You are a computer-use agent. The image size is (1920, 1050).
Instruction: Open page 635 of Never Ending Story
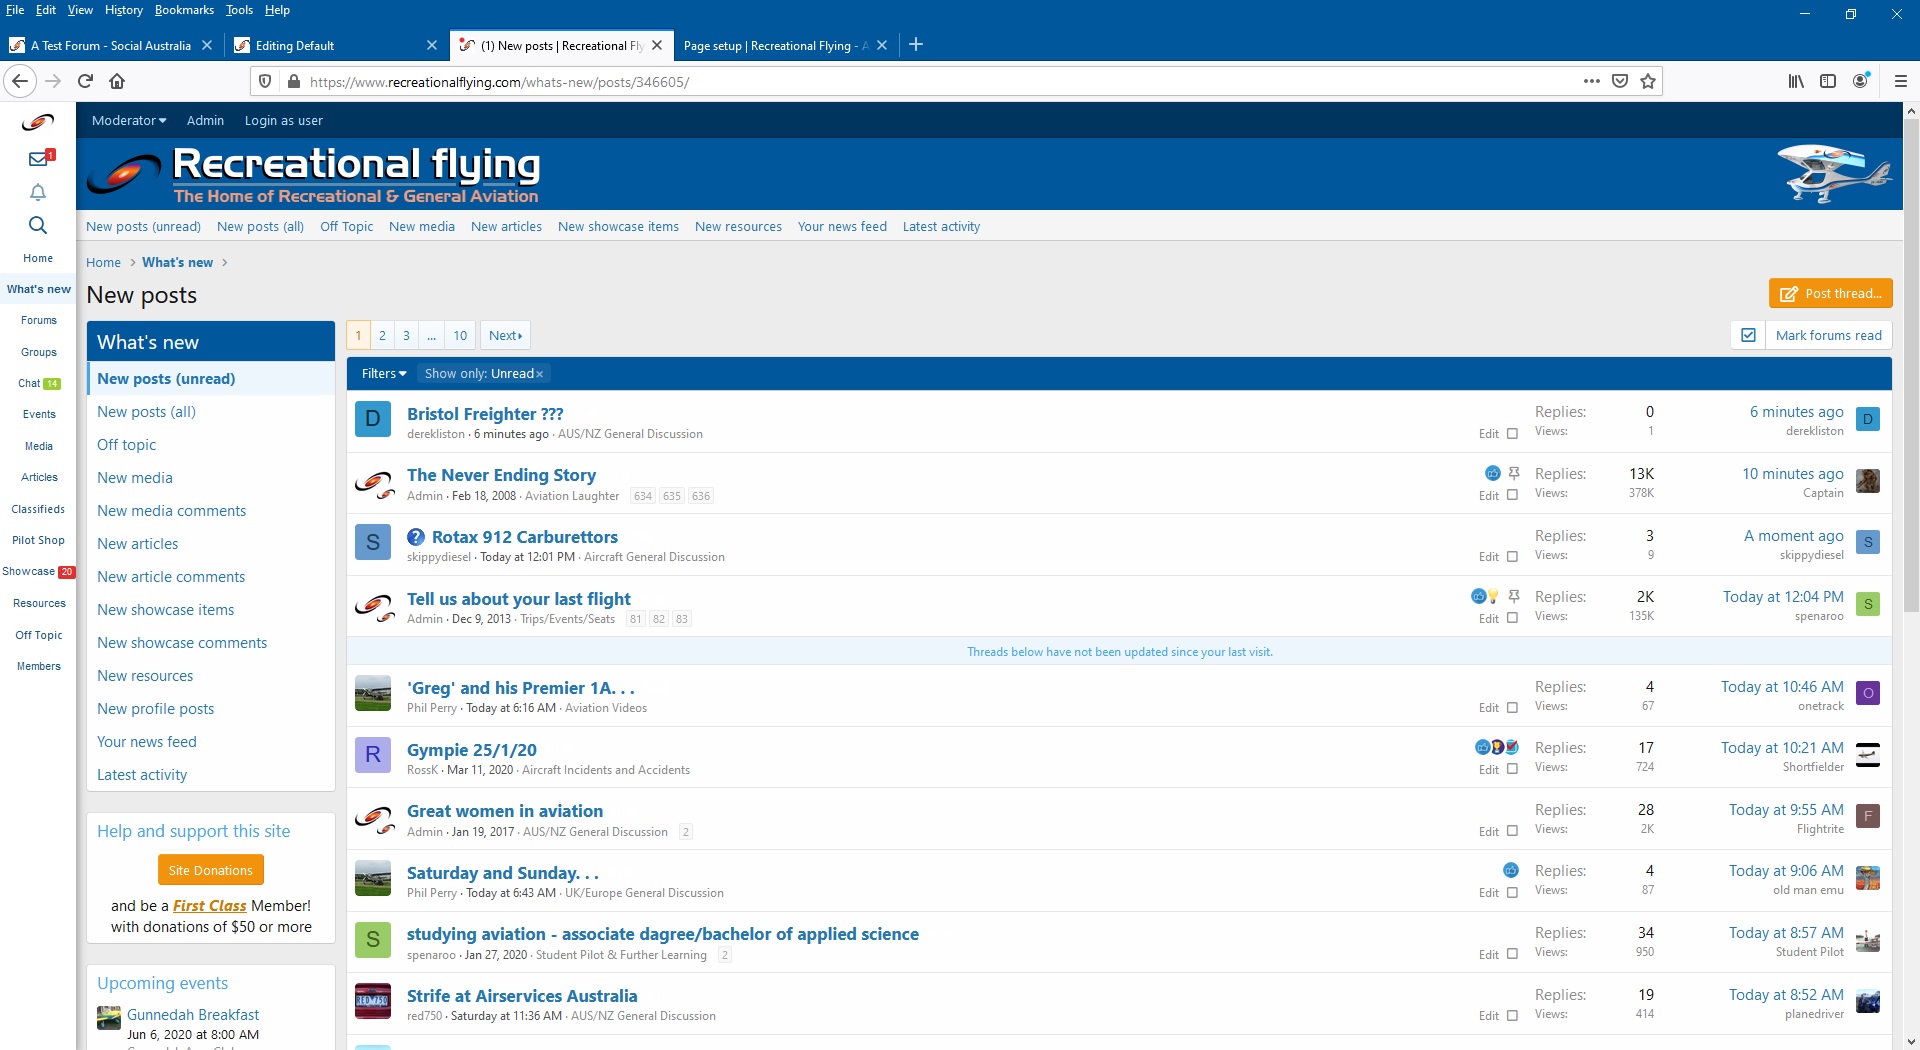(672, 496)
